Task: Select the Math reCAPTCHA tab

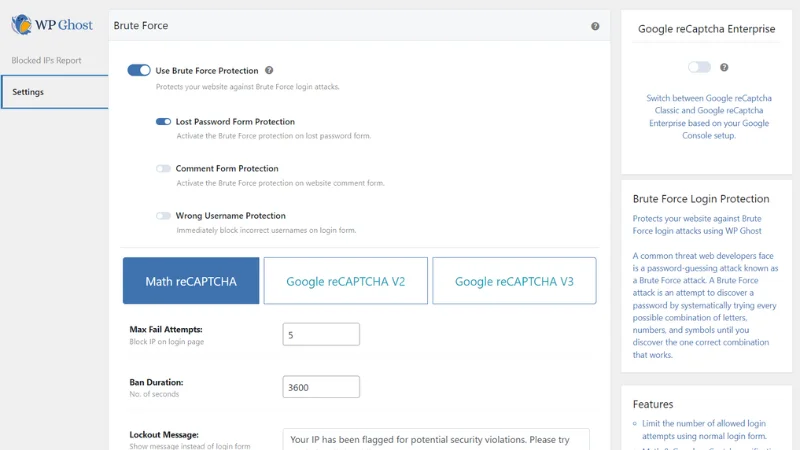Action: coord(191,281)
